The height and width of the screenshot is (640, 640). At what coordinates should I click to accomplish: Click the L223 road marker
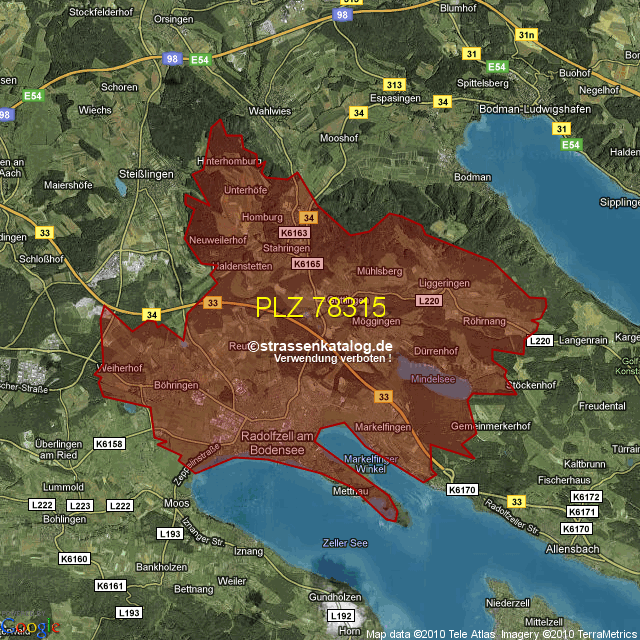coord(81,505)
